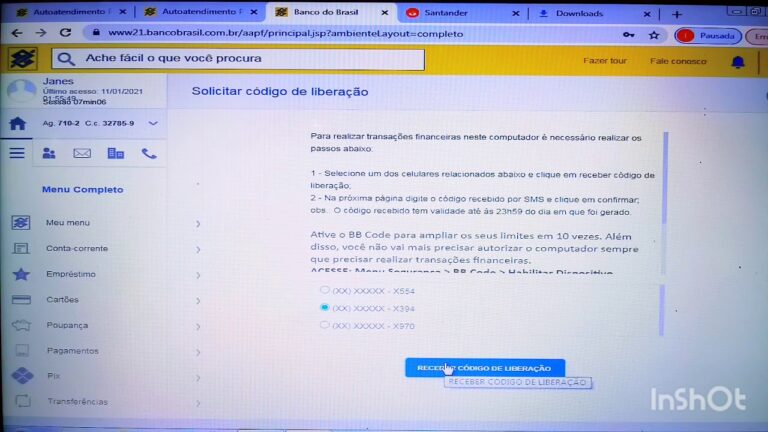This screenshot has width=768, height=432.
Task: Bookmark page with star icon
Action: (654, 35)
